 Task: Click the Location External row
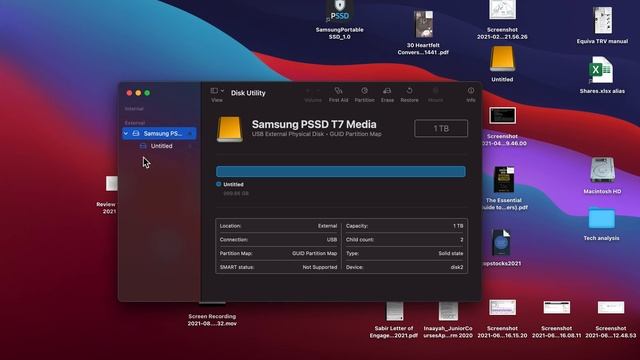click(x=278, y=226)
